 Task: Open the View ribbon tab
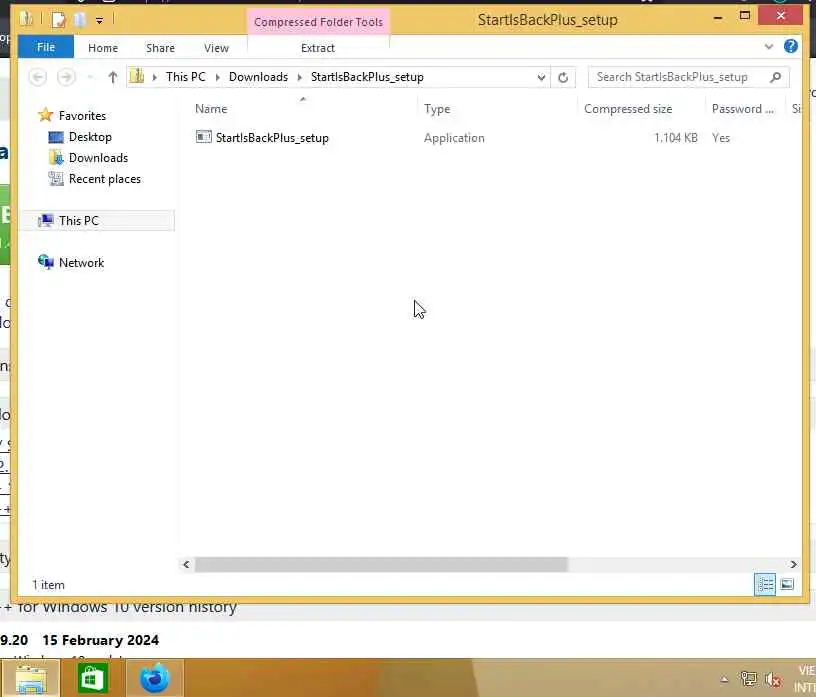click(x=216, y=48)
